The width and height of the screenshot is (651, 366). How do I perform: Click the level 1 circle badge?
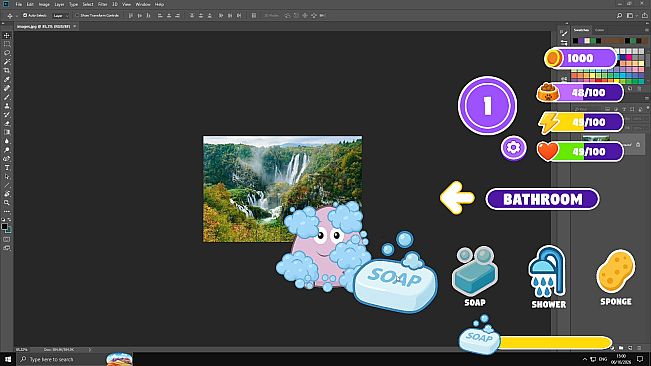(487, 105)
